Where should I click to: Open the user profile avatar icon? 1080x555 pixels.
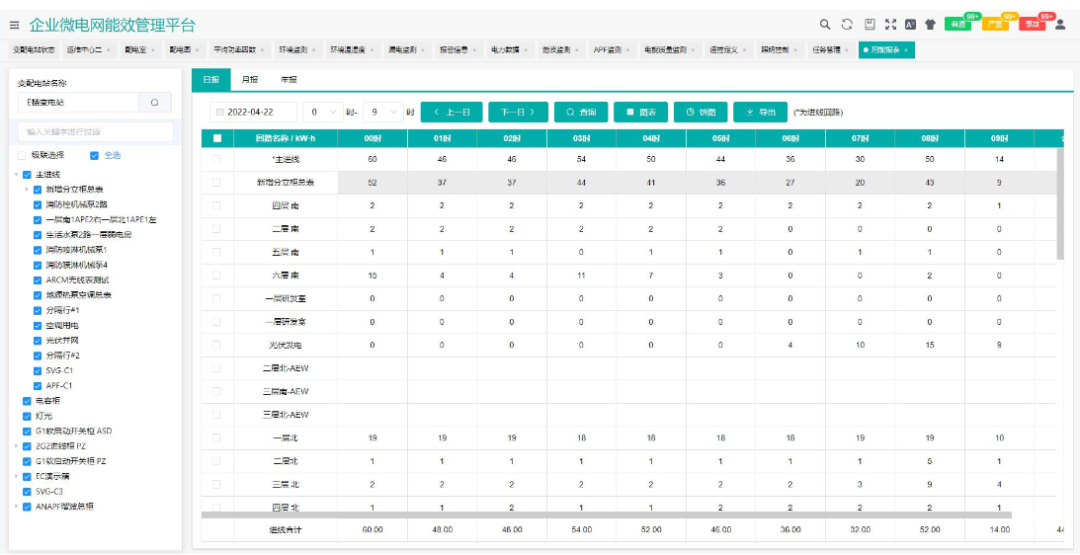point(1060,25)
